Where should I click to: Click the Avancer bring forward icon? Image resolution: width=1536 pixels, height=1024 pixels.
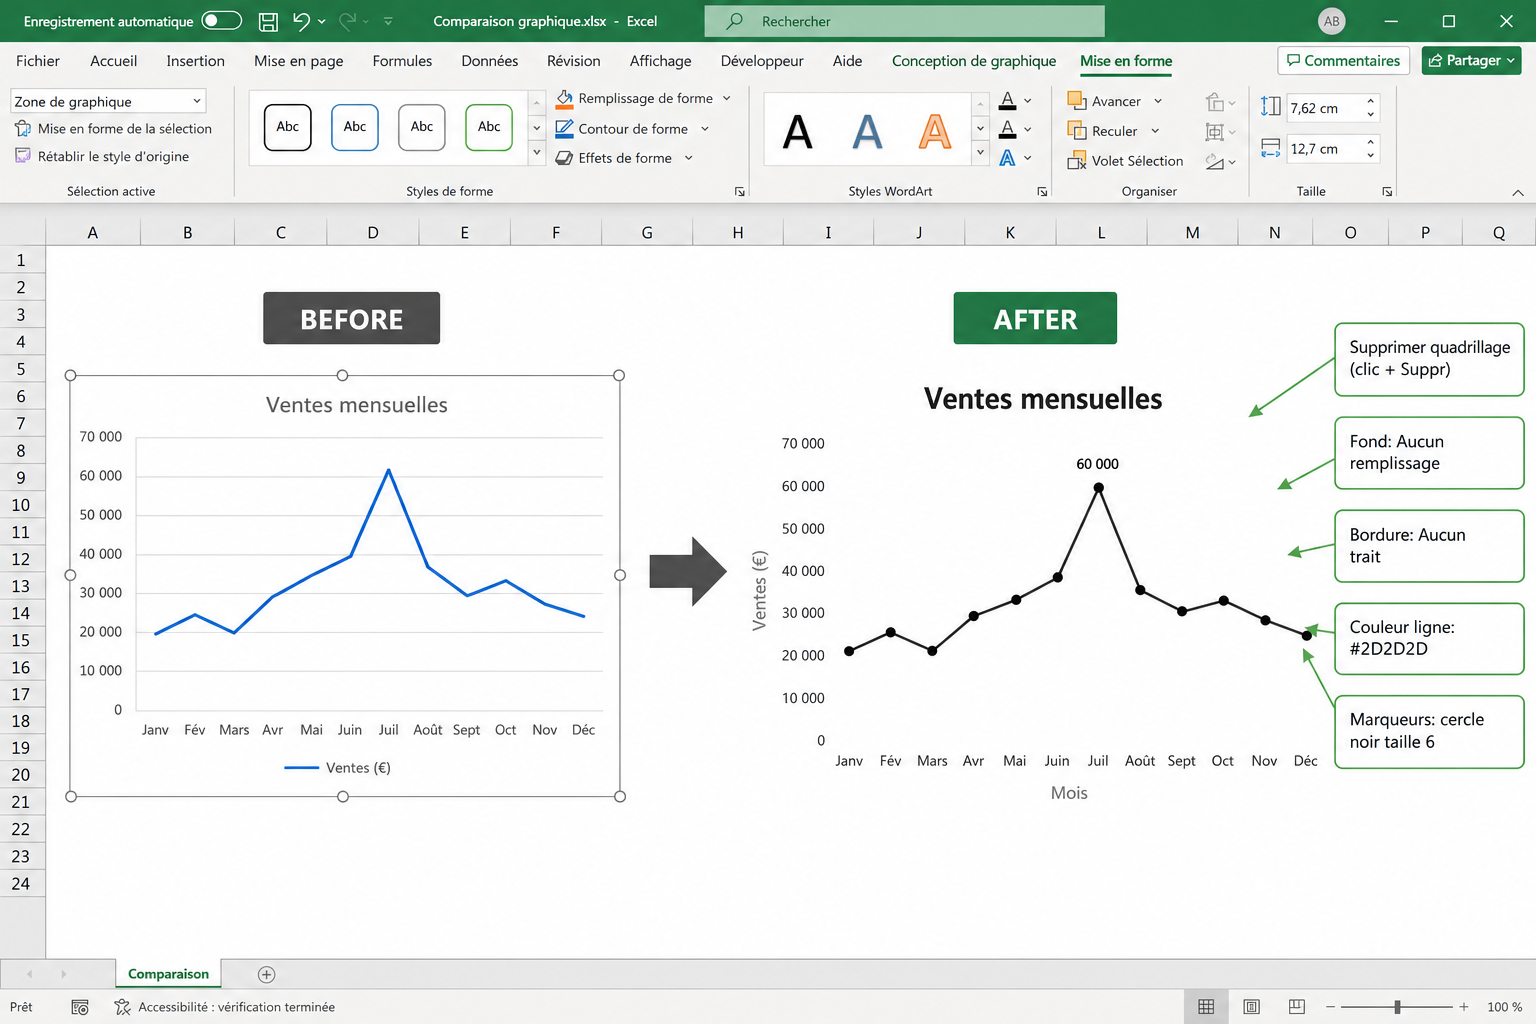click(1076, 100)
